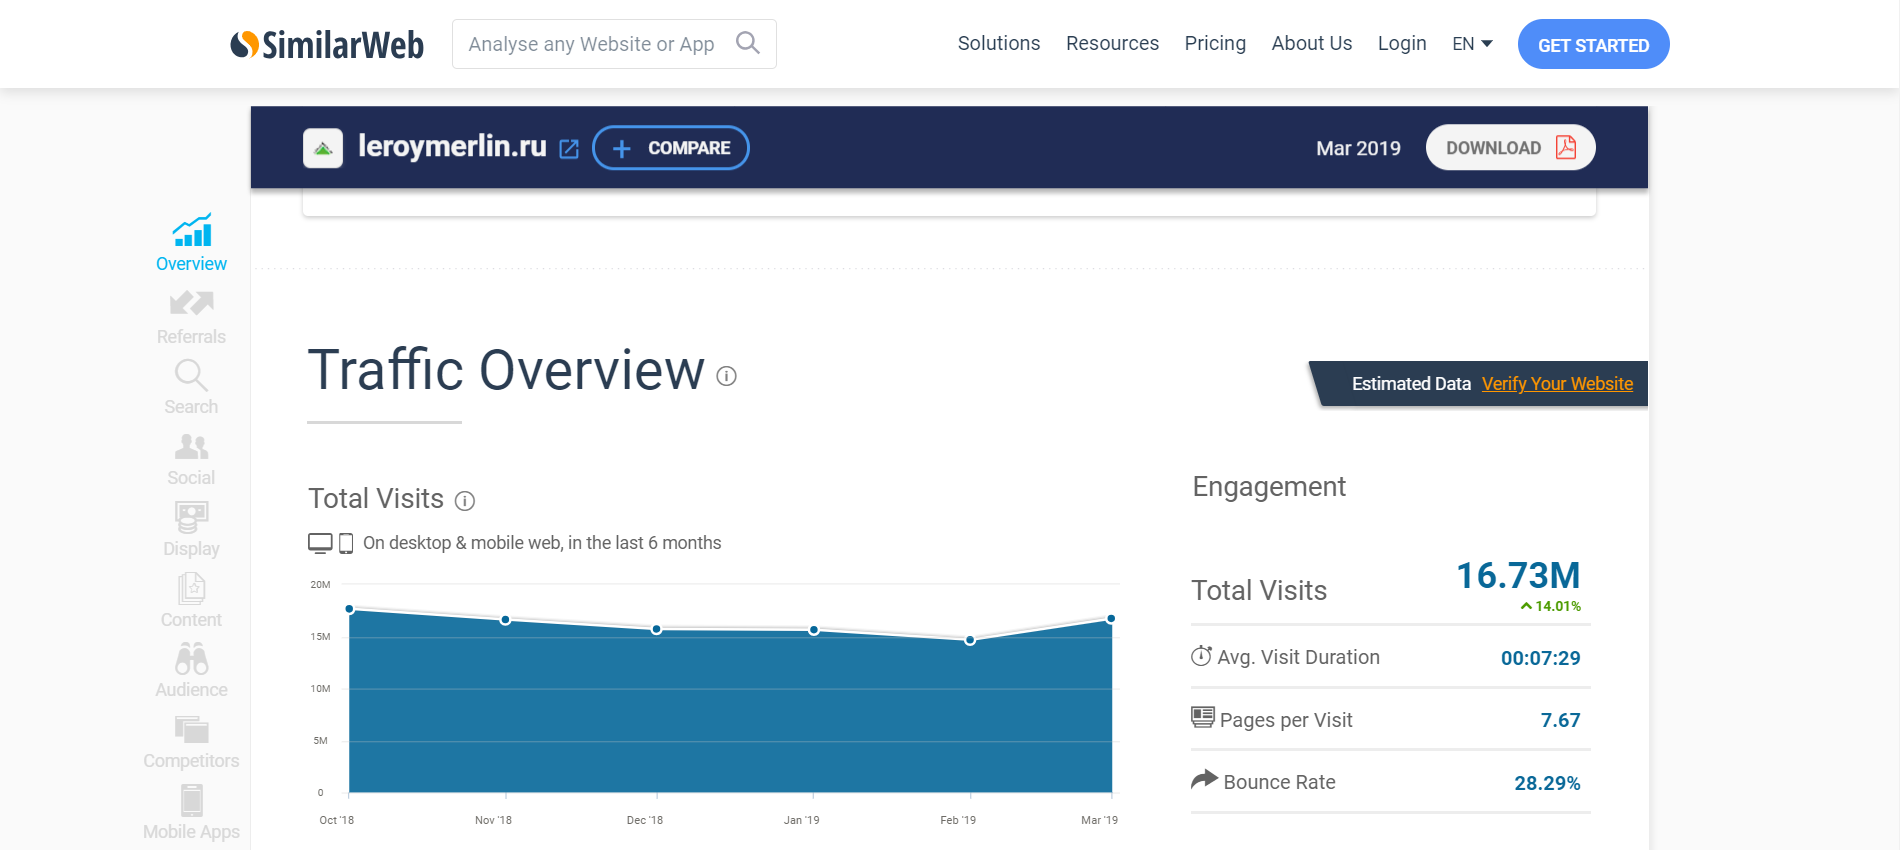Click the Overview chart icon in sidebar
The image size is (1900, 850).
pos(191,231)
